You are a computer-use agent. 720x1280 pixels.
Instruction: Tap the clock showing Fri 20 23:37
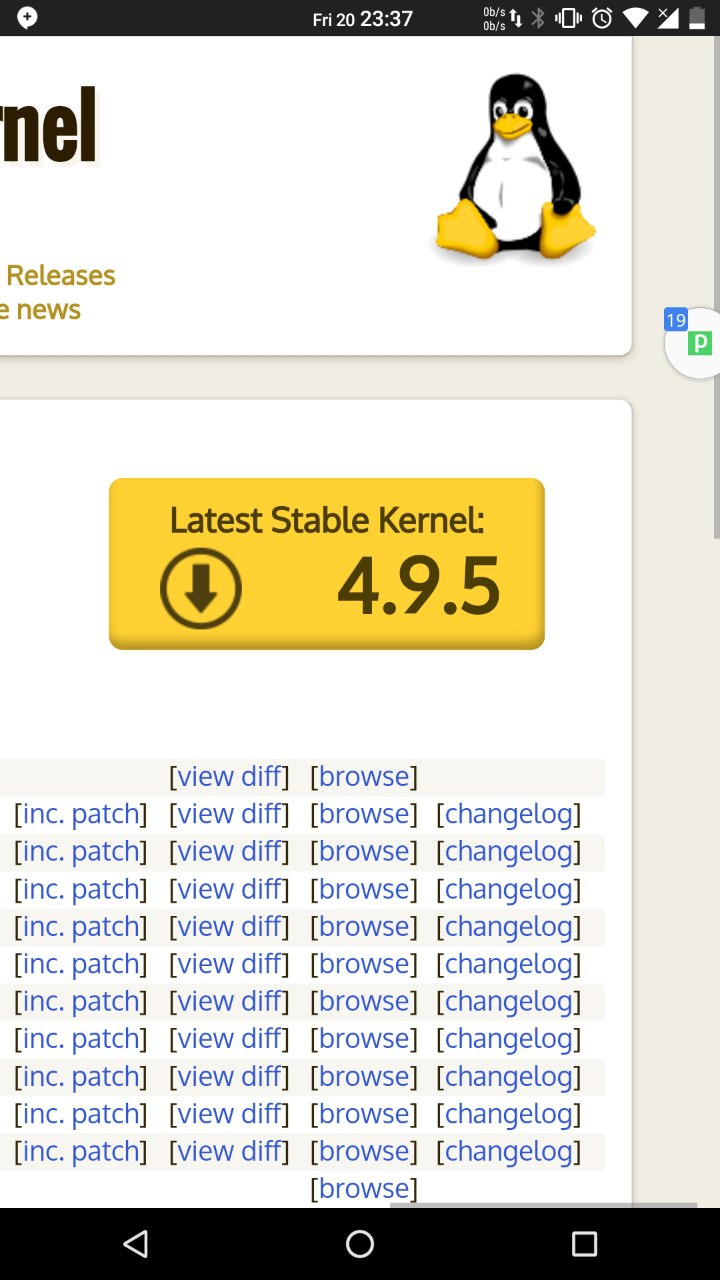(x=363, y=19)
